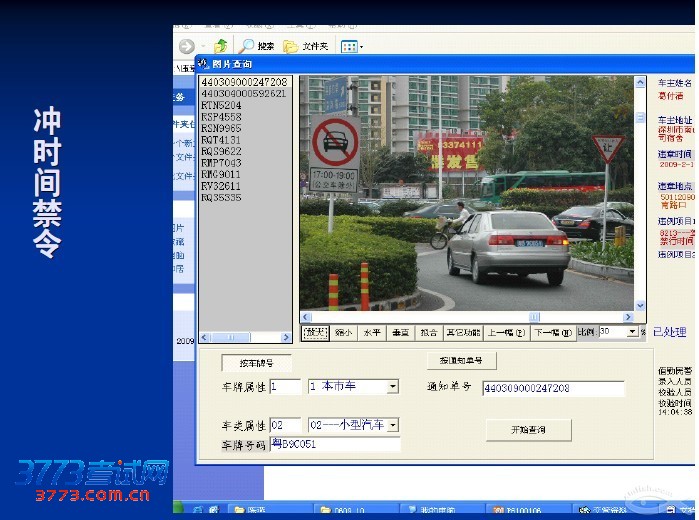Select plate RTN5204 in the list

pyautogui.click(x=221, y=104)
